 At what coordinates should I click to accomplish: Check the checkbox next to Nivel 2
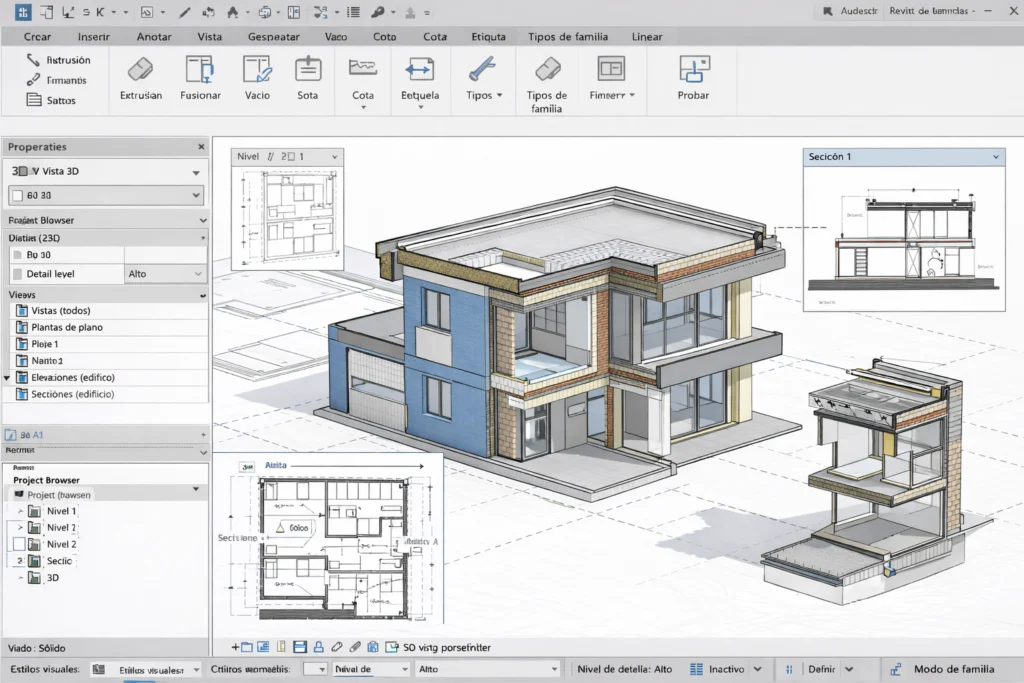point(18,544)
